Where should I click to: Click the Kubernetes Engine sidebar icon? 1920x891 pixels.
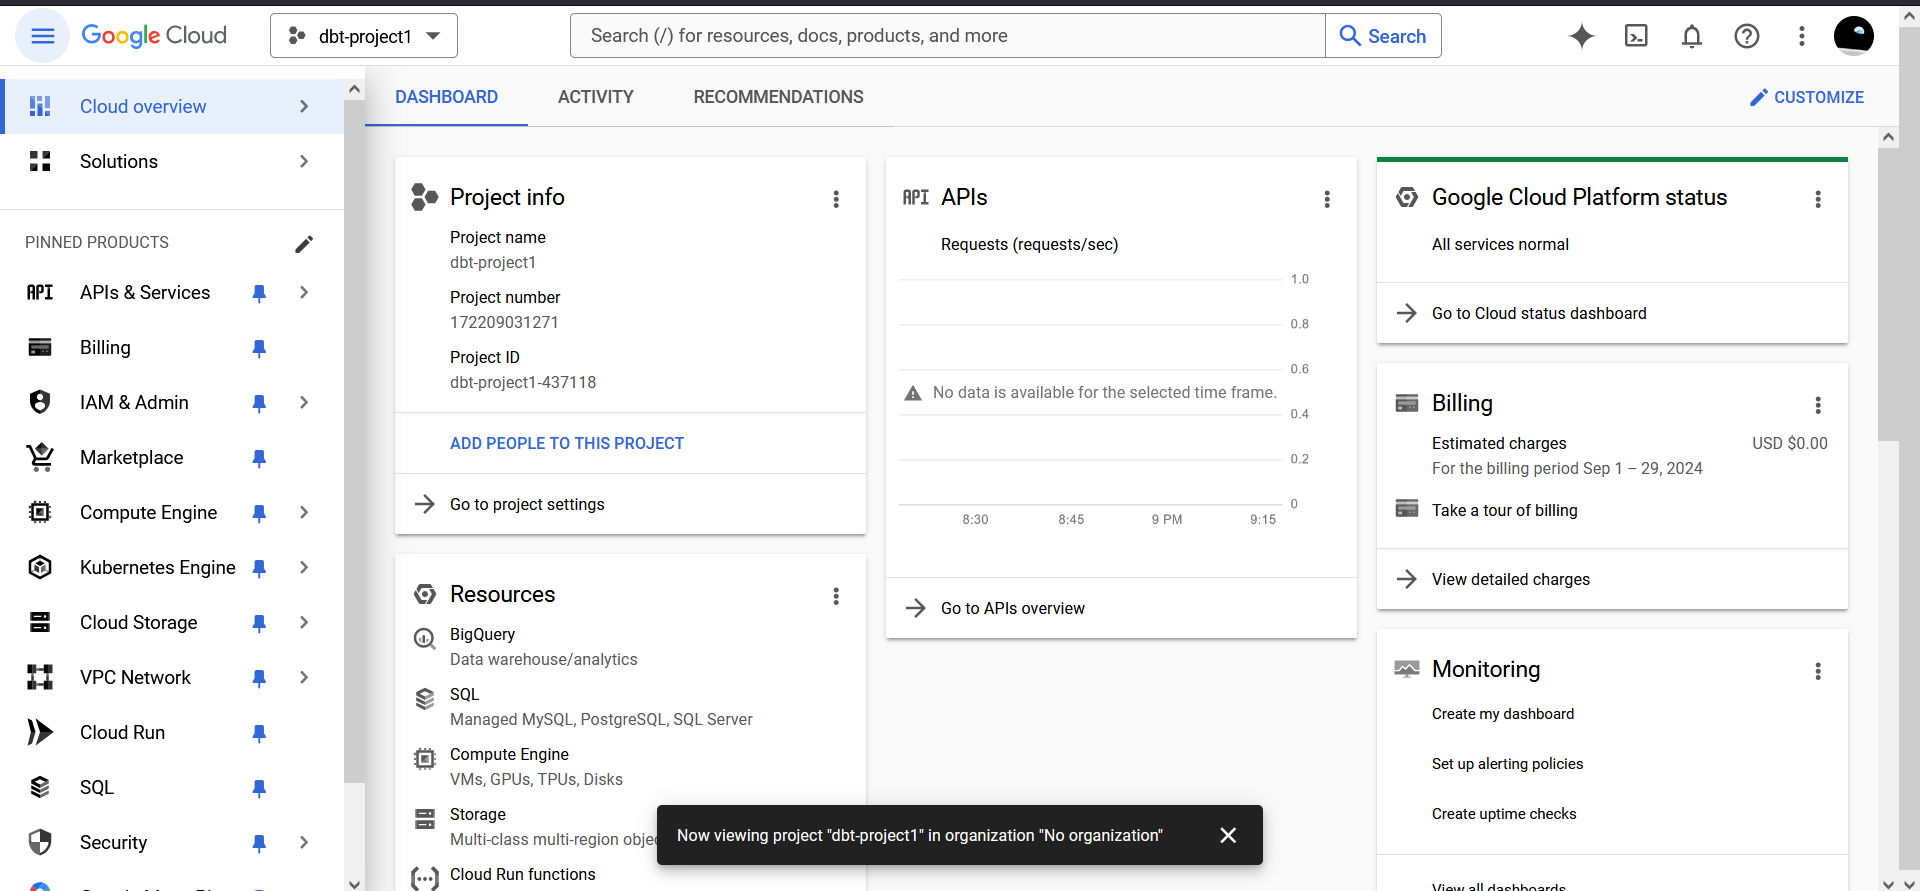click(x=40, y=567)
